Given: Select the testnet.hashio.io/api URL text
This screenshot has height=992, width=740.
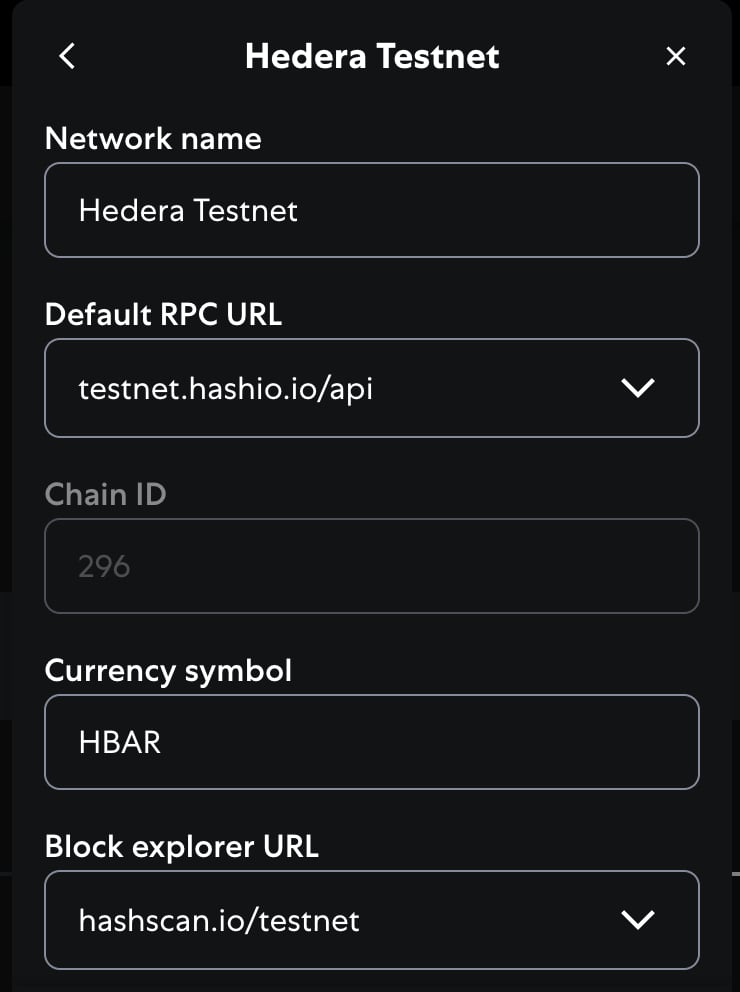Looking at the screenshot, I should (226, 389).
